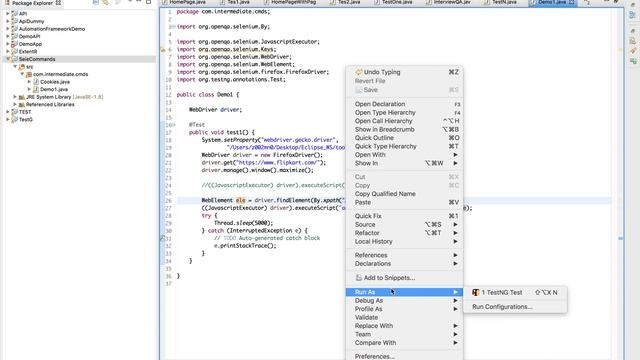The width and height of the screenshot is (640, 360).
Task: Collapse the imports fold marker at line 3
Action: [x=173, y=27]
